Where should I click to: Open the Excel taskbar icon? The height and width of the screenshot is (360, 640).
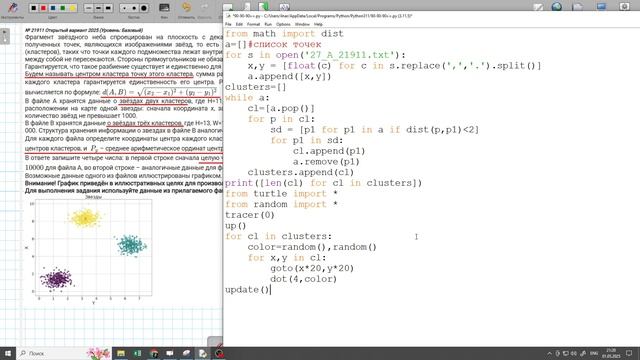pyautogui.click(x=137, y=353)
